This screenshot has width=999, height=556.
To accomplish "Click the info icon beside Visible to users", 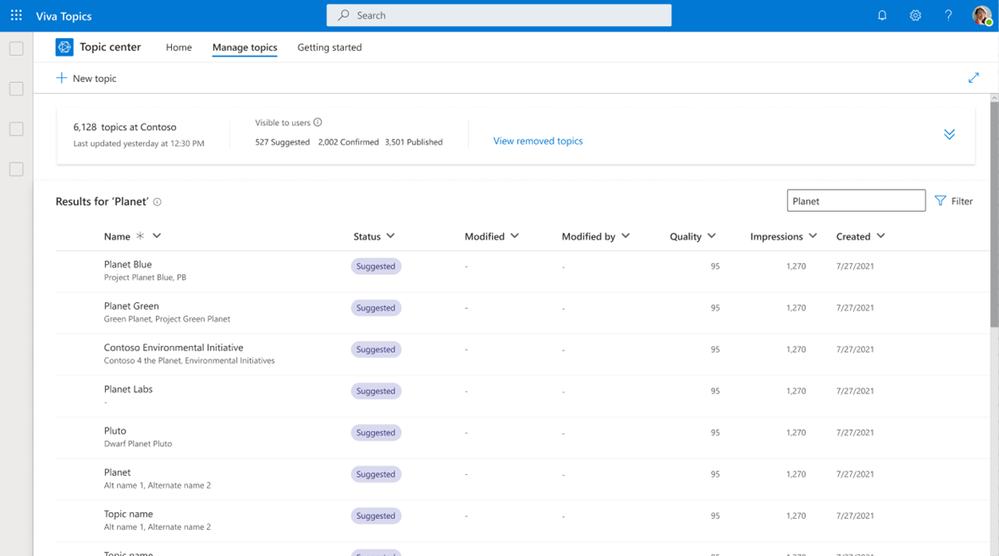I will (x=317, y=122).
